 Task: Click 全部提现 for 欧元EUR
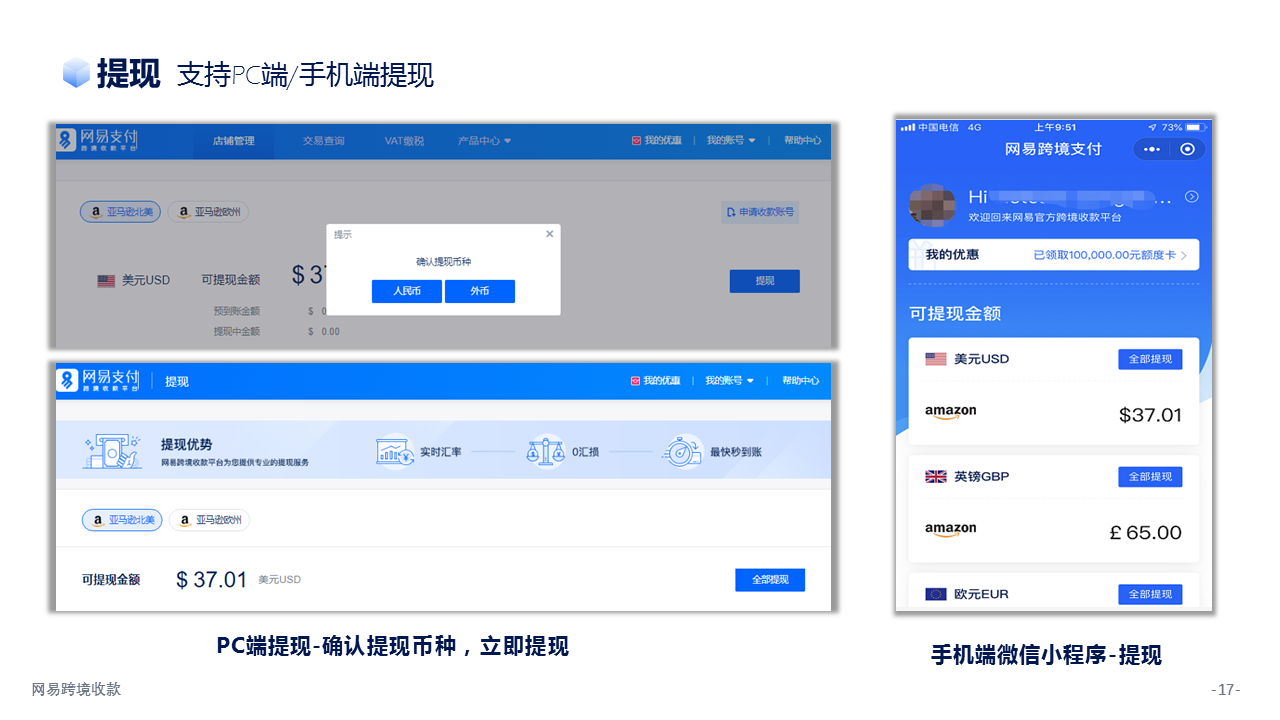click(x=1150, y=594)
